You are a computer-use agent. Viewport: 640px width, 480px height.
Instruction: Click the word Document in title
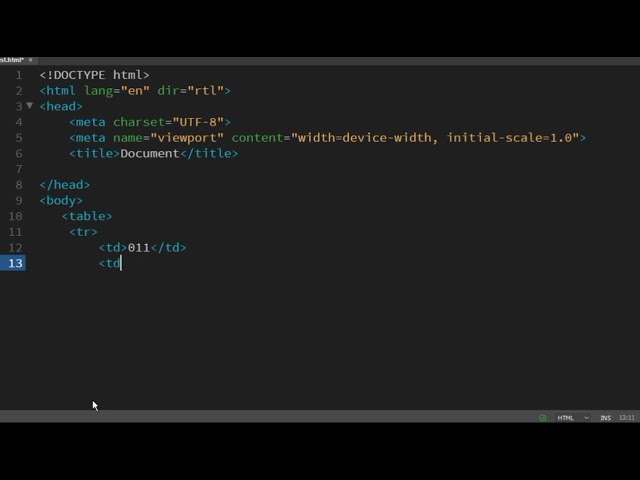(x=150, y=153)
